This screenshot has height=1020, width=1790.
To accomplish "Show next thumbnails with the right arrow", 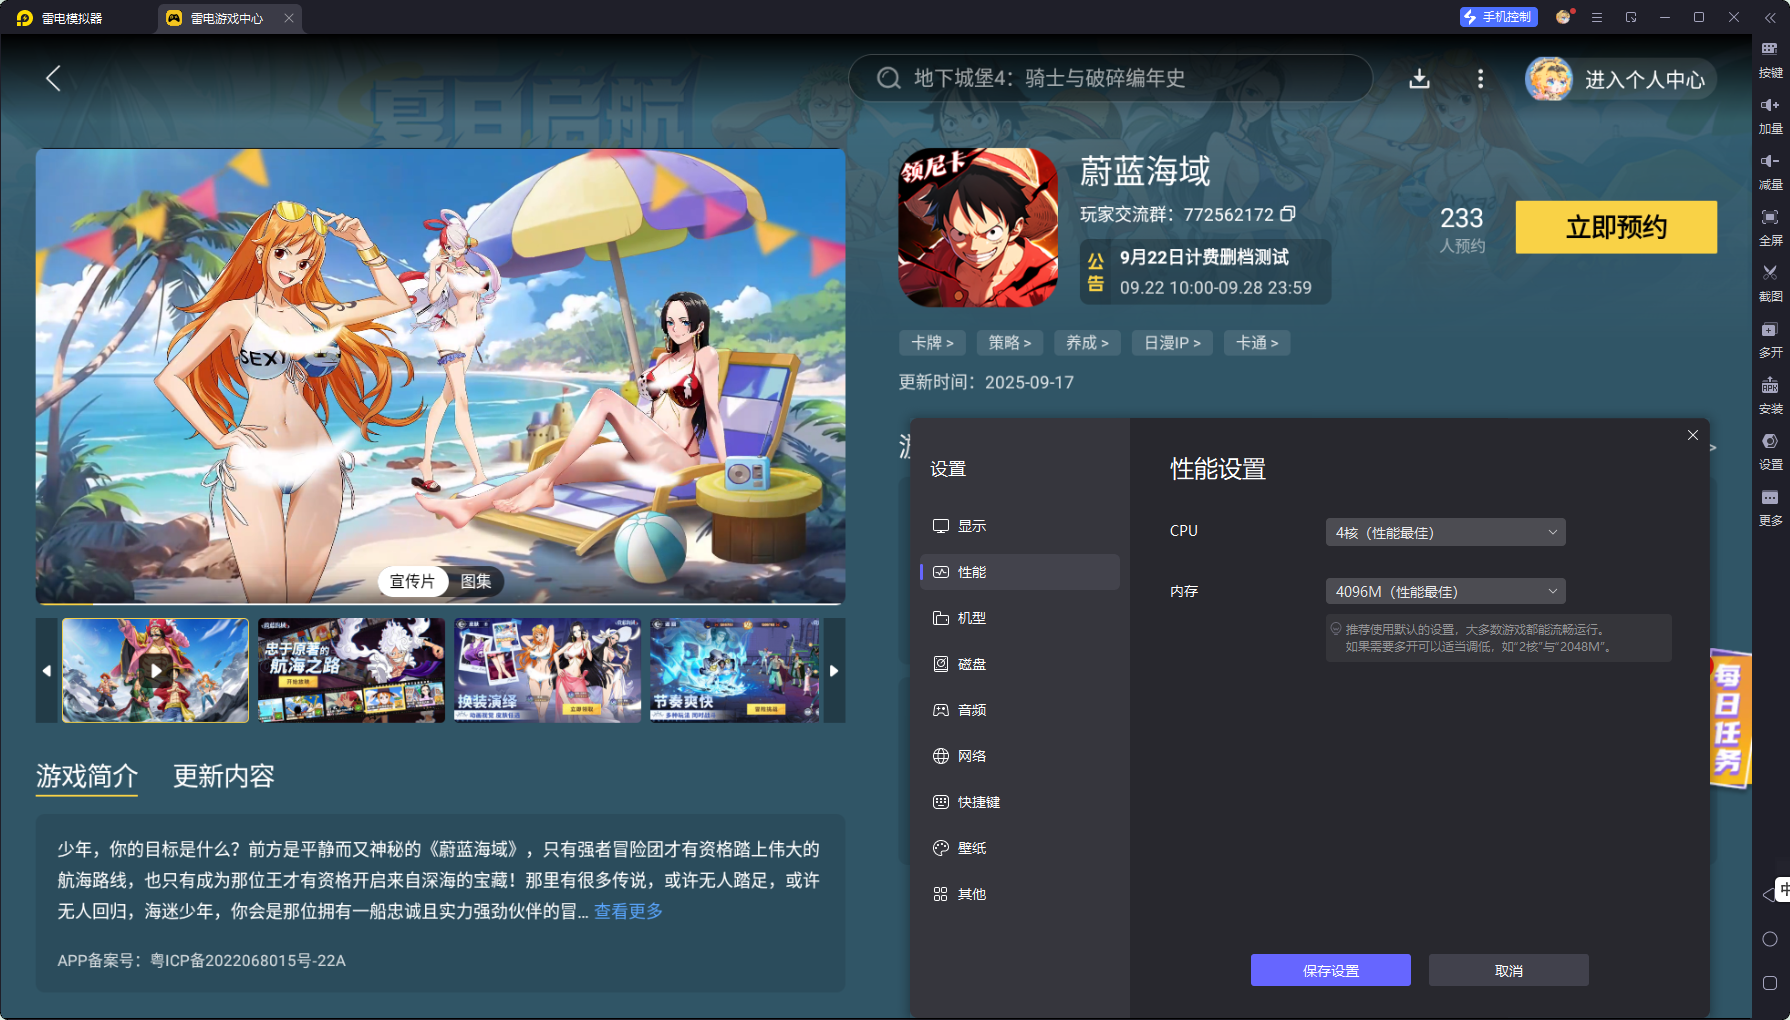I will [x=834, y=670].
